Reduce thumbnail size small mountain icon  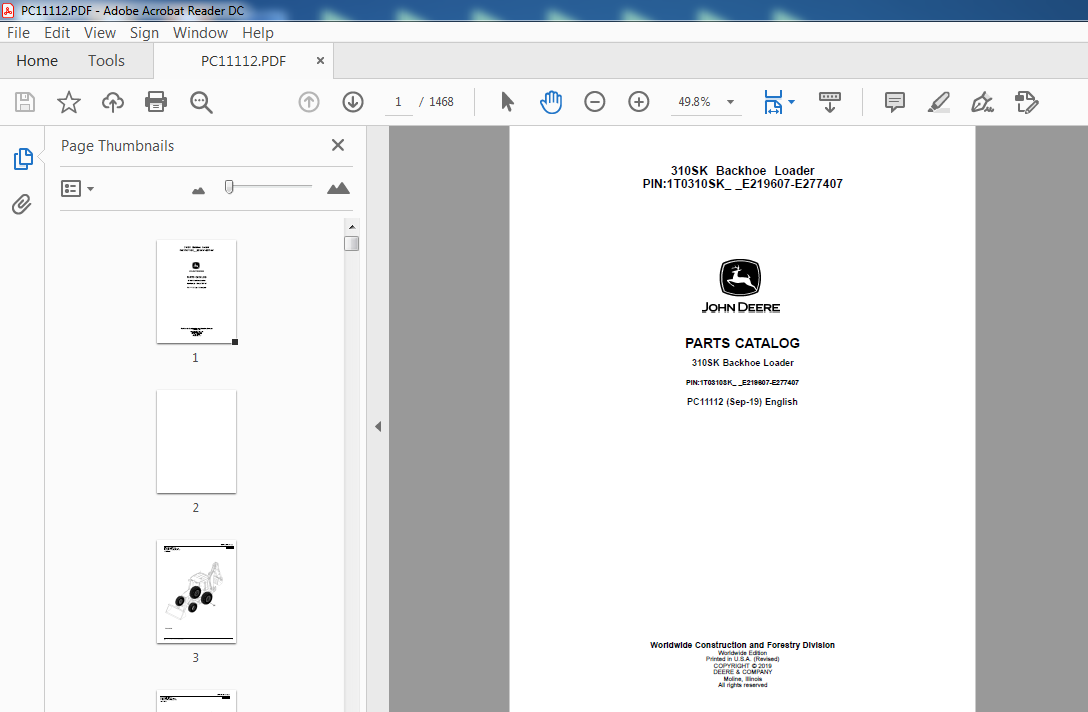(198, 189)
